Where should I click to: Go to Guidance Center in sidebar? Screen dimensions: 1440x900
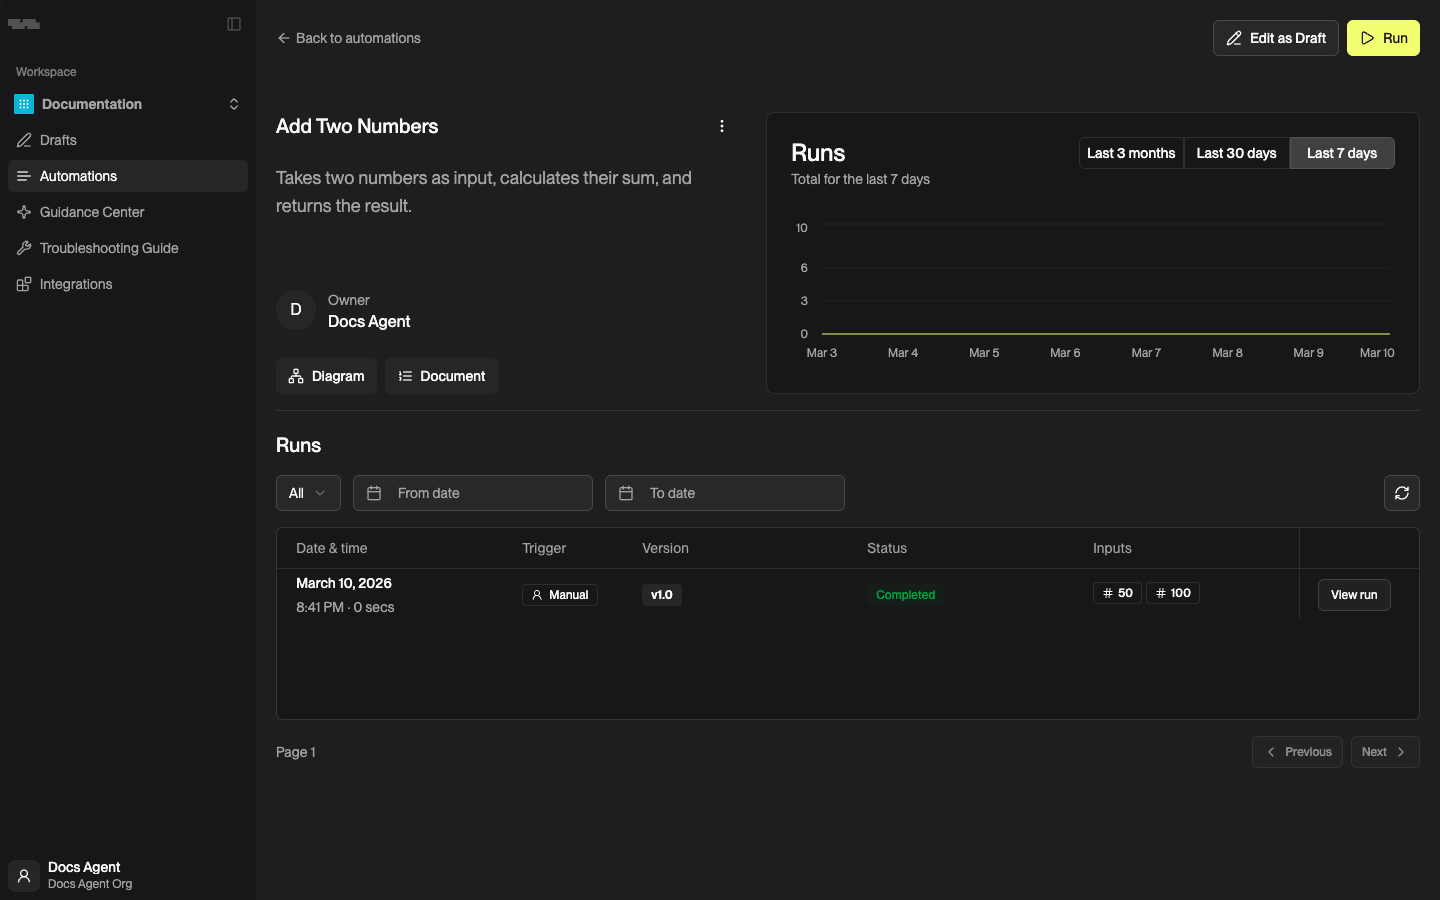[92, 212]
